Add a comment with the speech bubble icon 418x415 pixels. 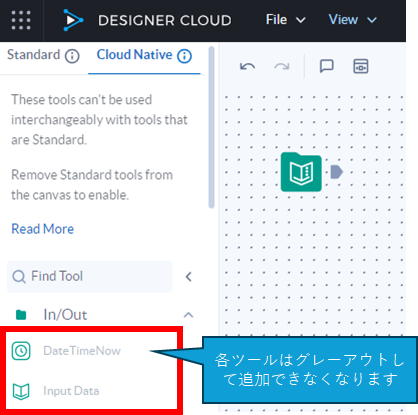pyautogui.click(x=326, y=66)
